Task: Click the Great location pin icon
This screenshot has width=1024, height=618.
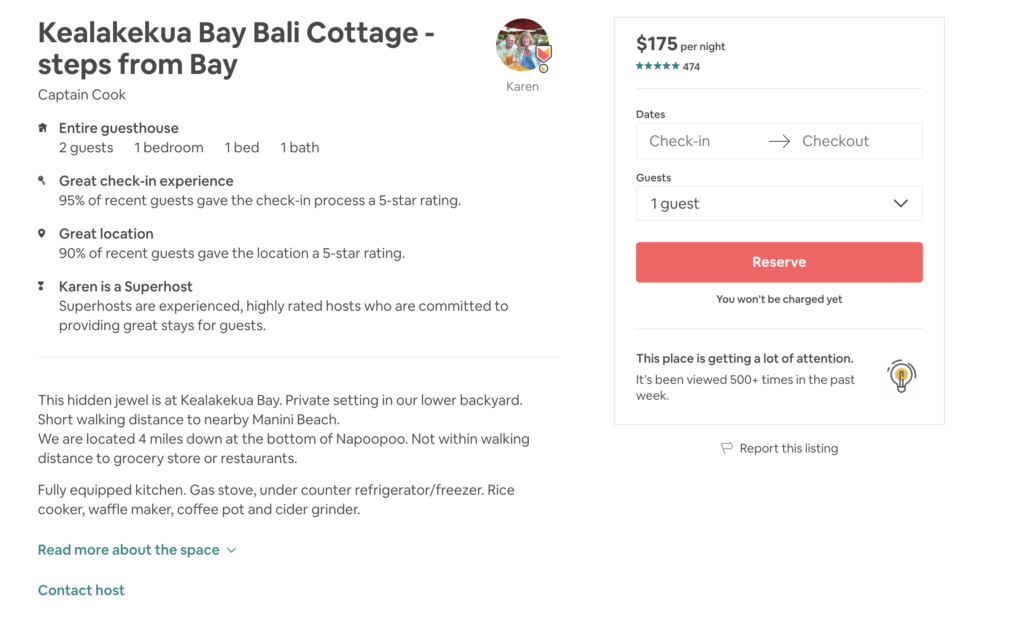Action: pyautogui.click(x=42, y=234)
